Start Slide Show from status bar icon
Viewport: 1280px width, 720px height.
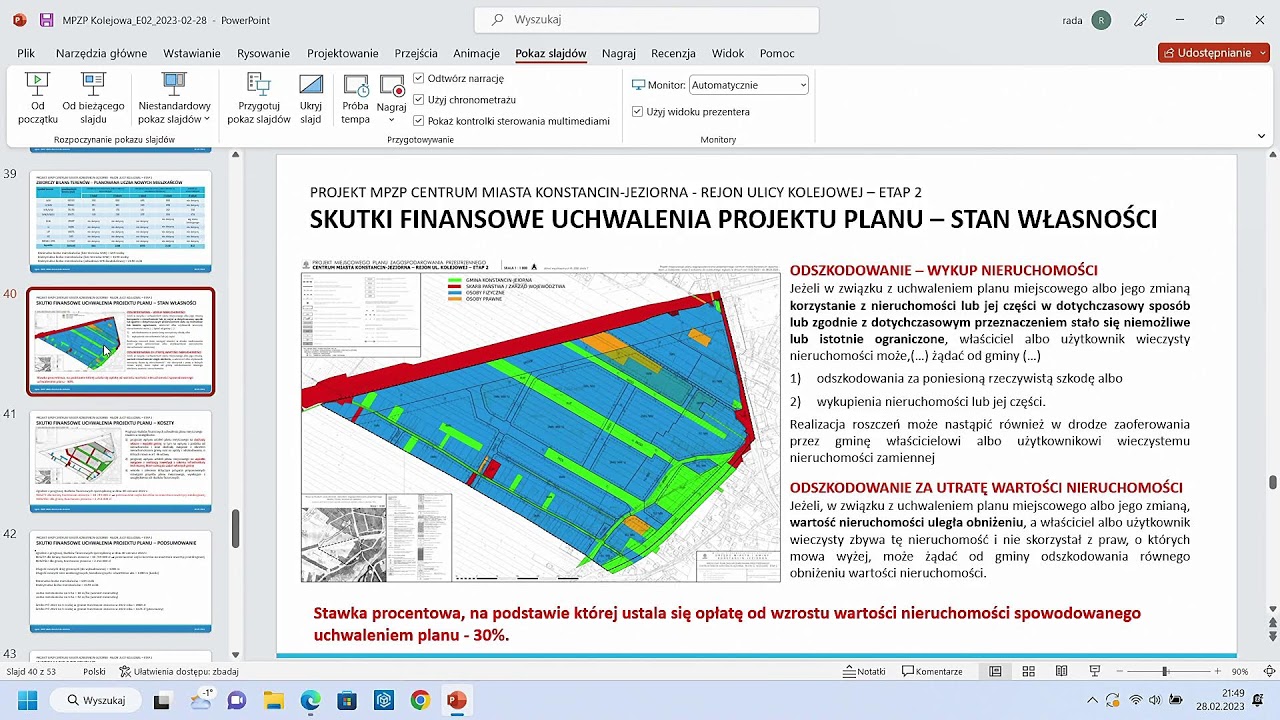pos(1095,672)
